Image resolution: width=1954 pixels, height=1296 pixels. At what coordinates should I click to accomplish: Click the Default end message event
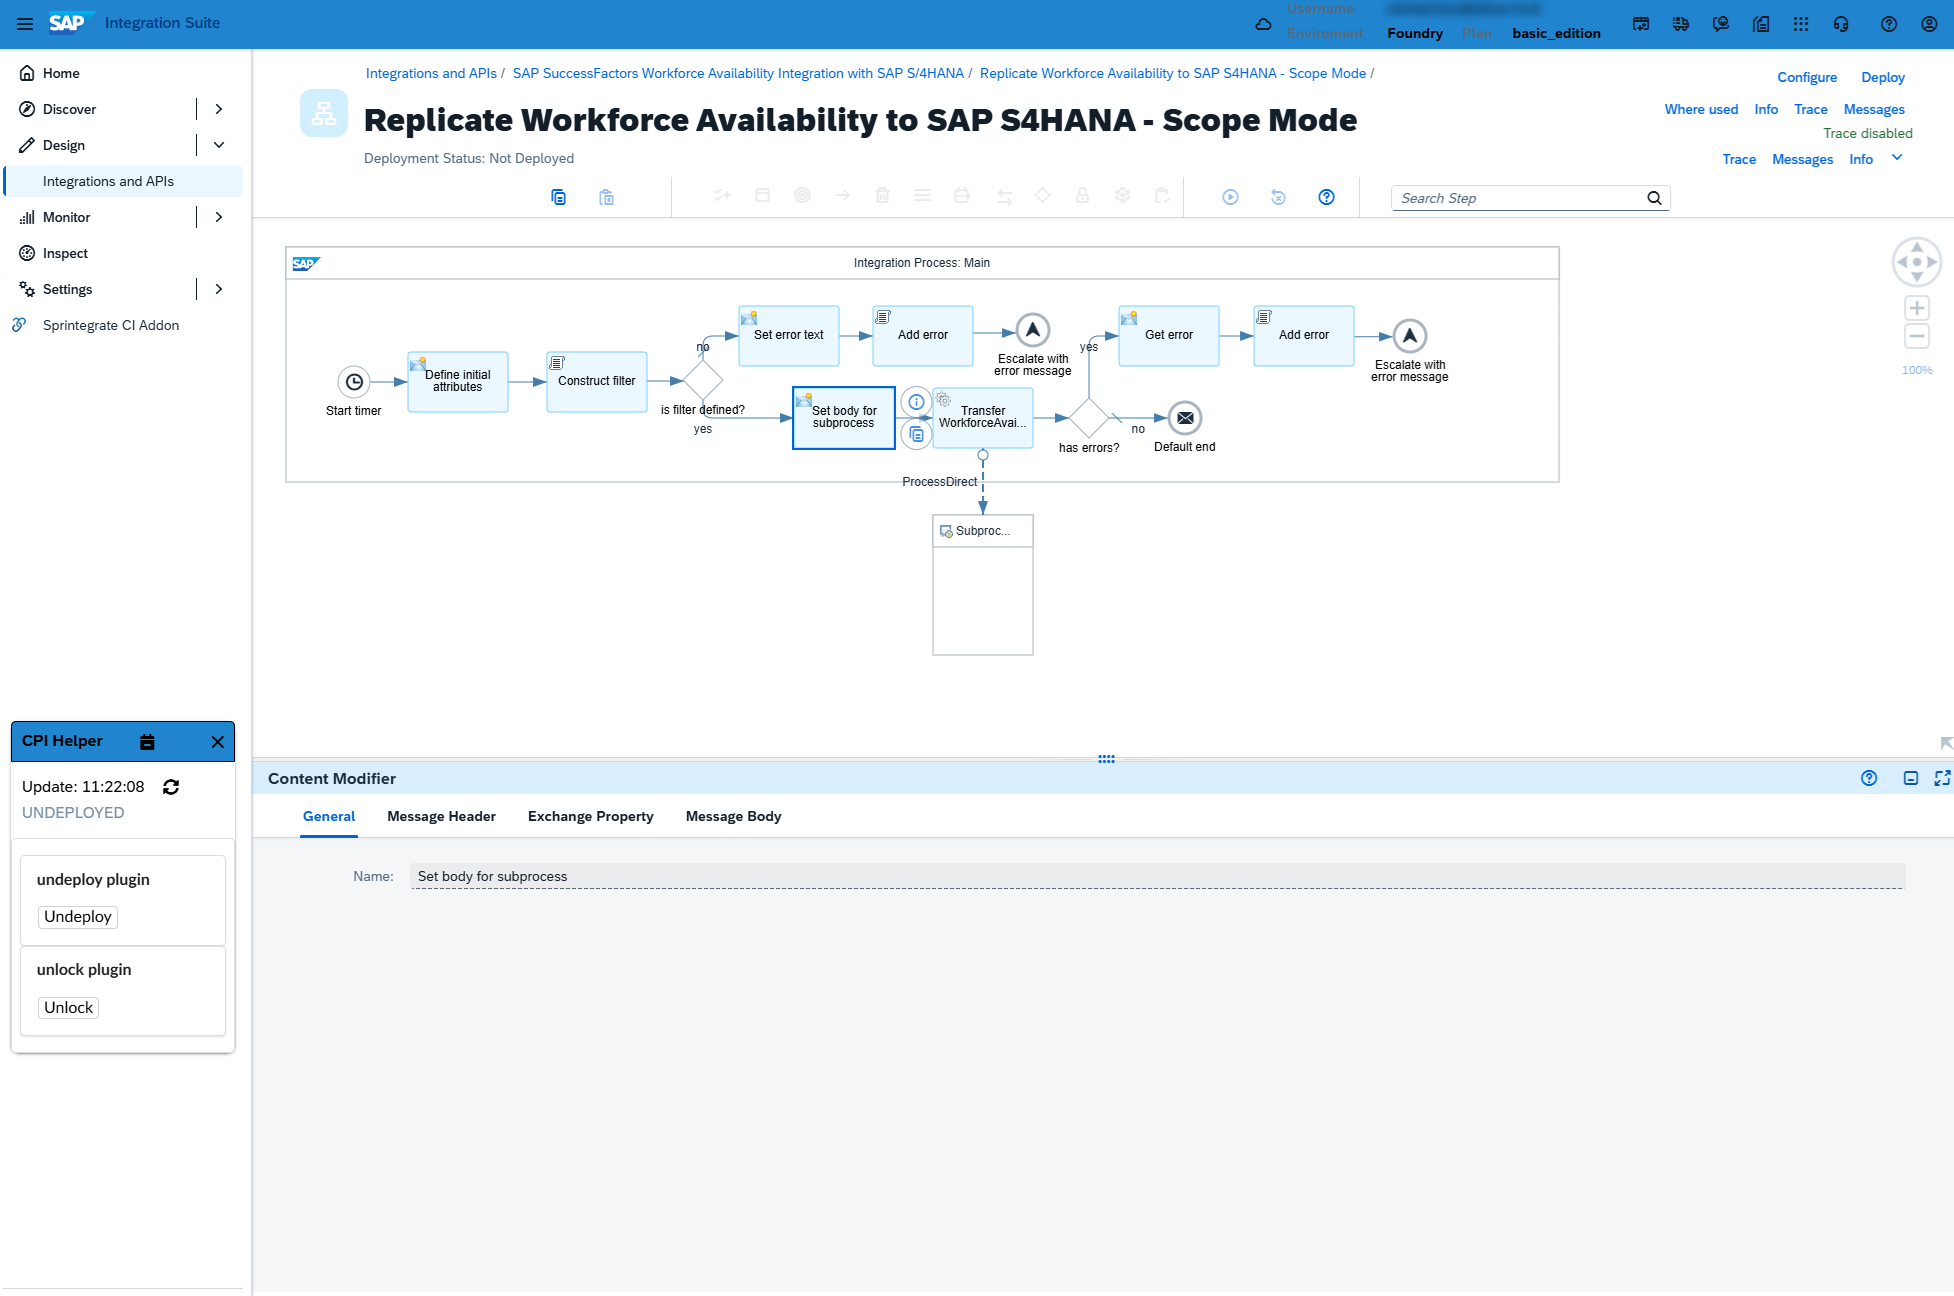click(x=1185, y=418)
